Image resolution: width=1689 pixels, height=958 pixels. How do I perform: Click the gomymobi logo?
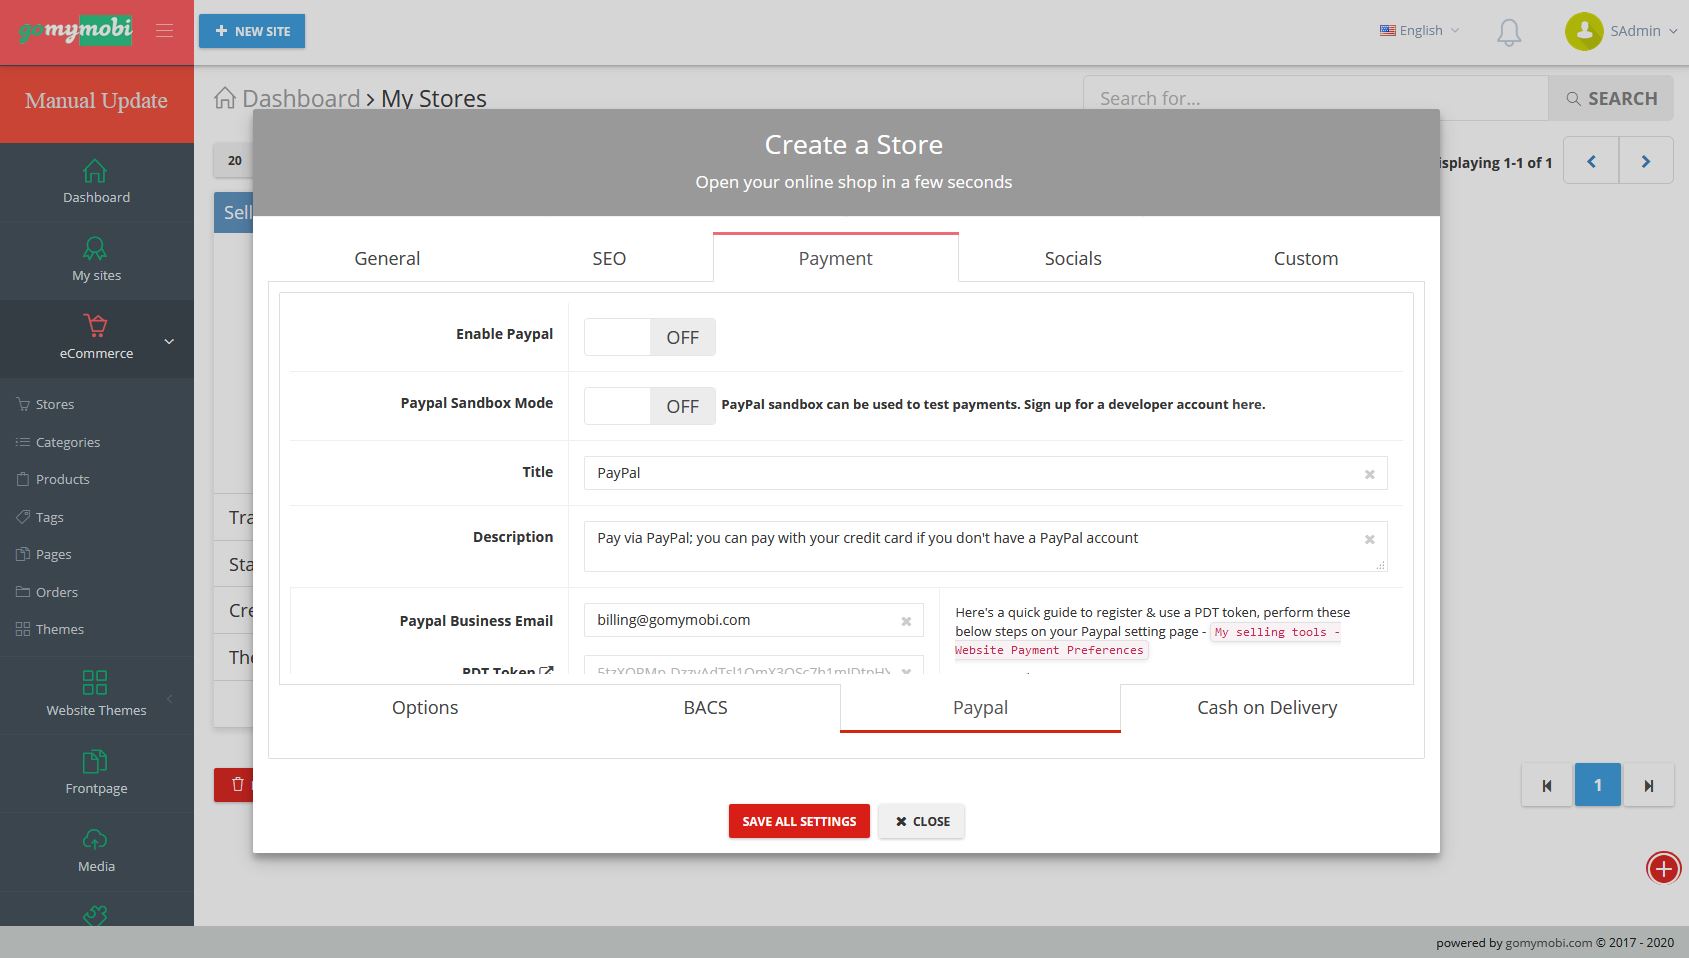coord(75,31)
